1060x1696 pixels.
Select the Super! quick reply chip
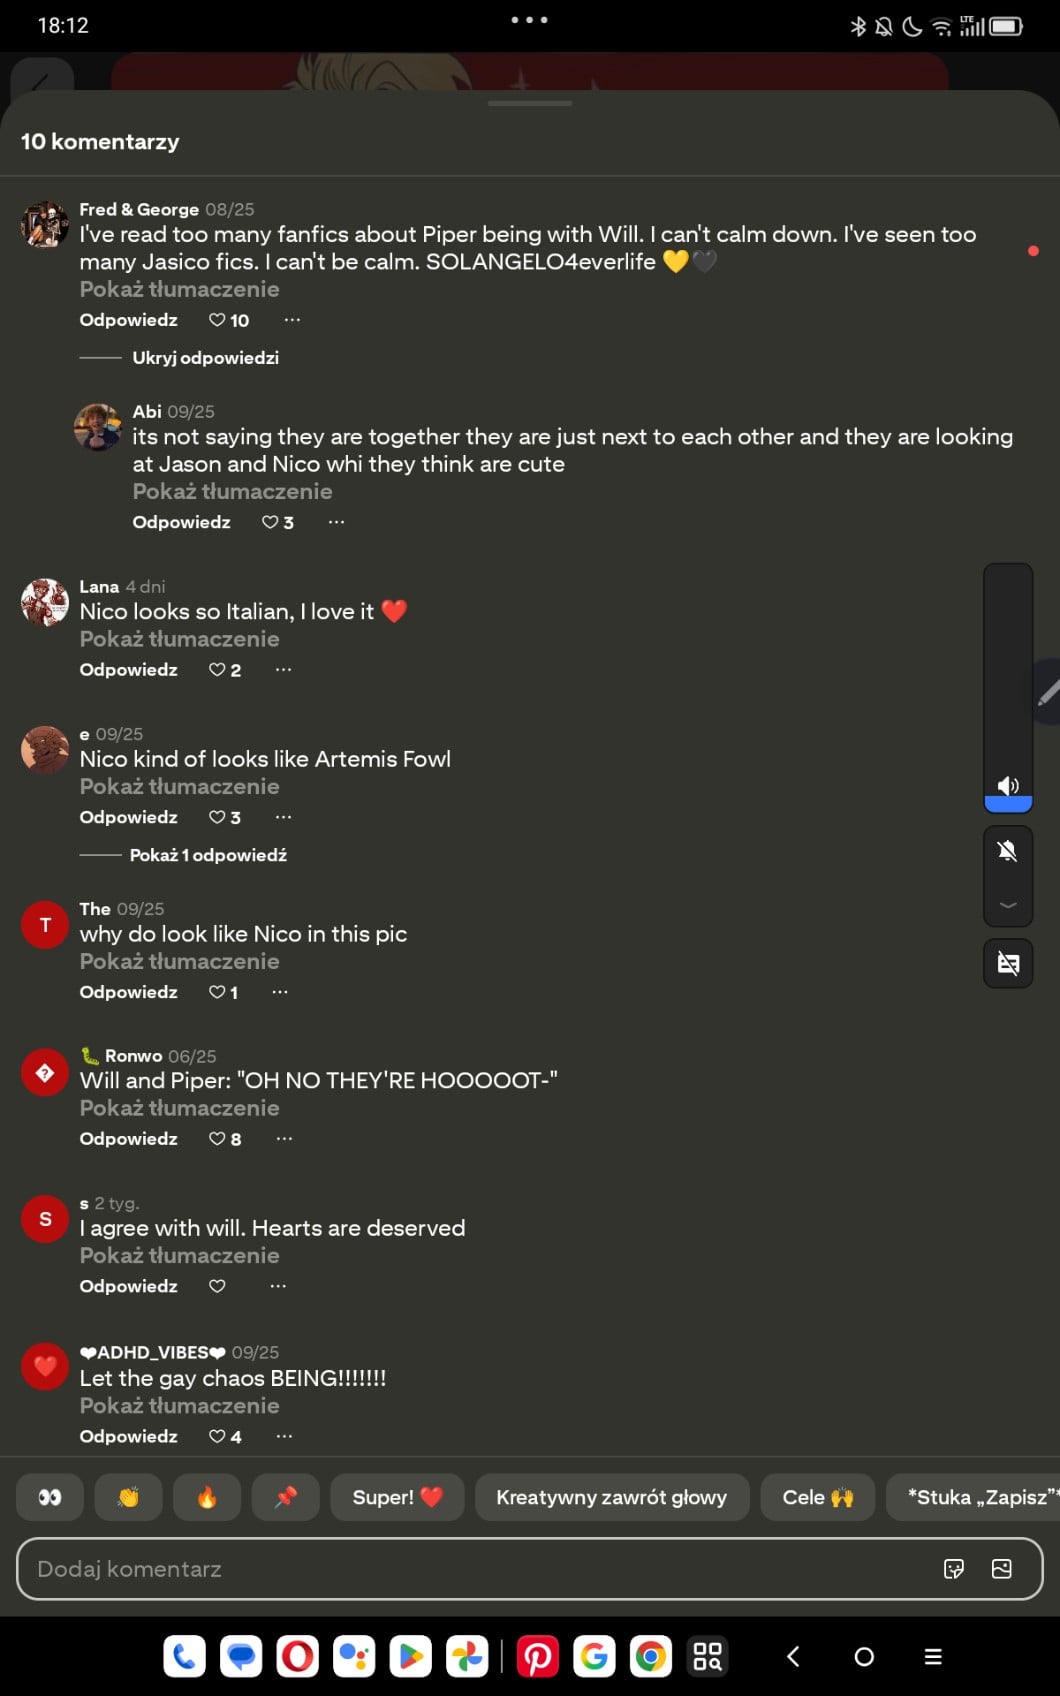pyautogui.click(x=396, y=1497)
